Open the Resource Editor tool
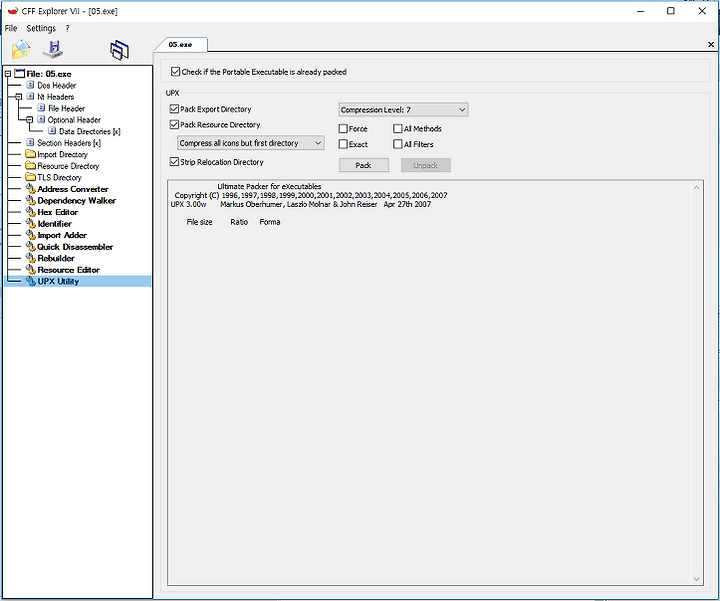The width and height of the screenshot is (720, 601). [x=68, y=270]
